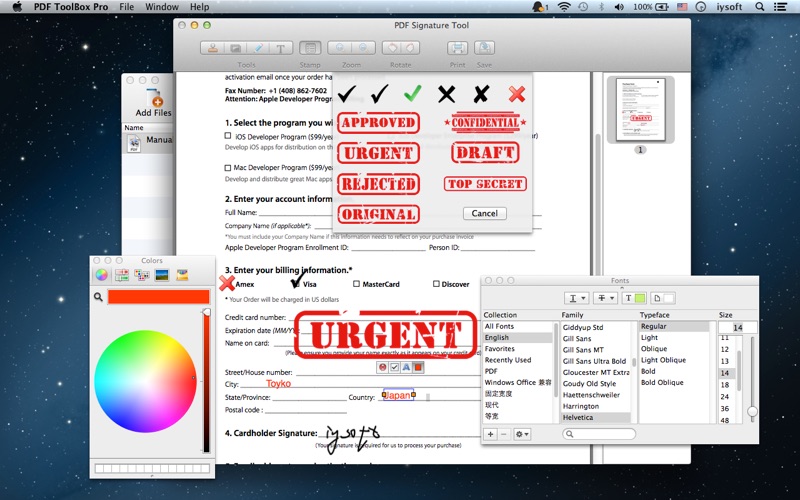Image resolution: width=800 pixels, height=500 pixels.
Task: Open the color sliders tab in Colors
Action: pos(121,276)
